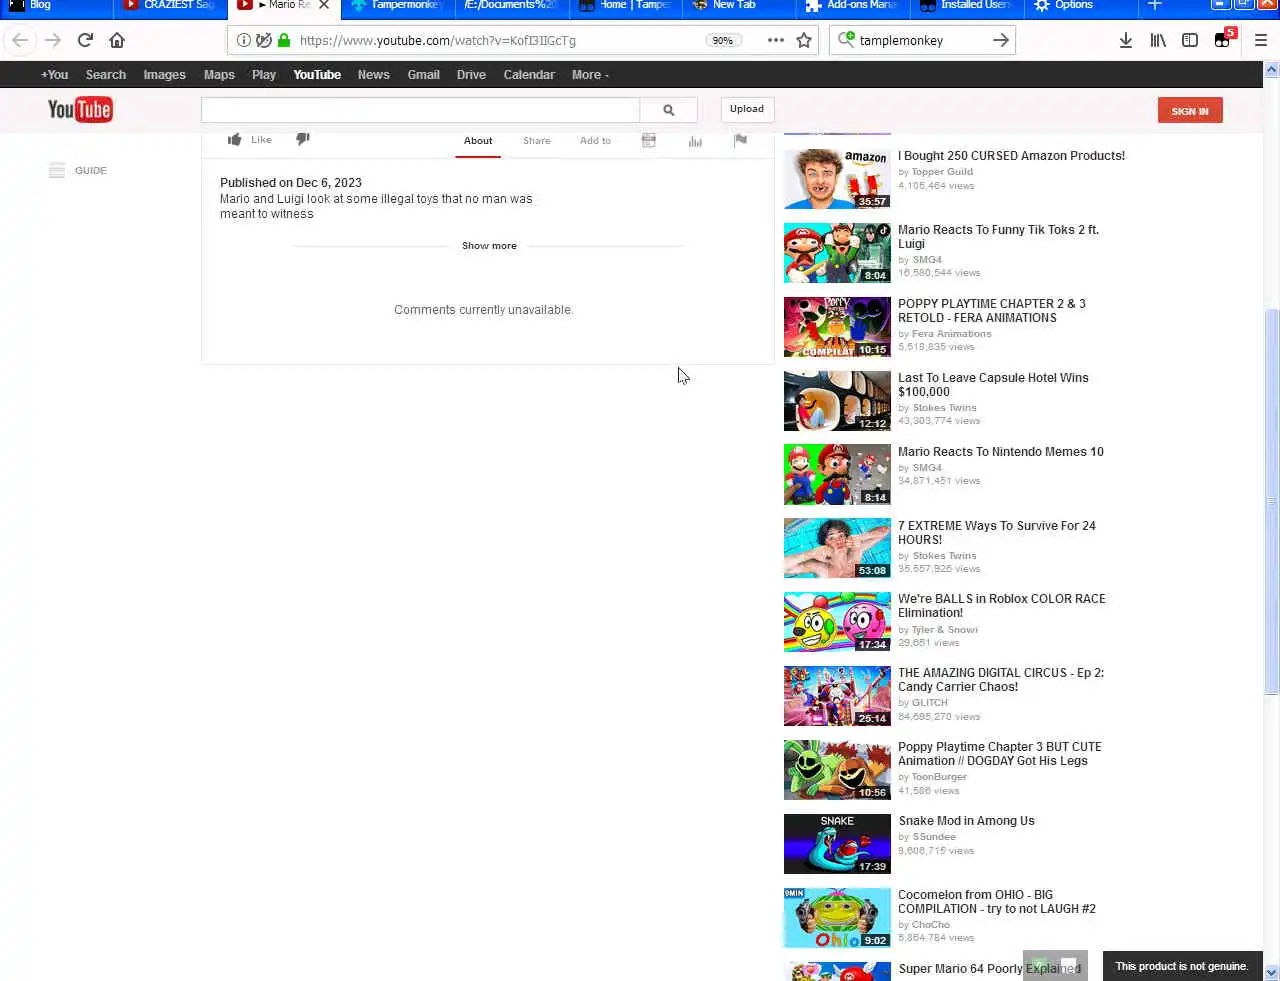Screen dimensions: 1280x981
Task: Open the Topper Guild channel link
Action: [942, 172]
